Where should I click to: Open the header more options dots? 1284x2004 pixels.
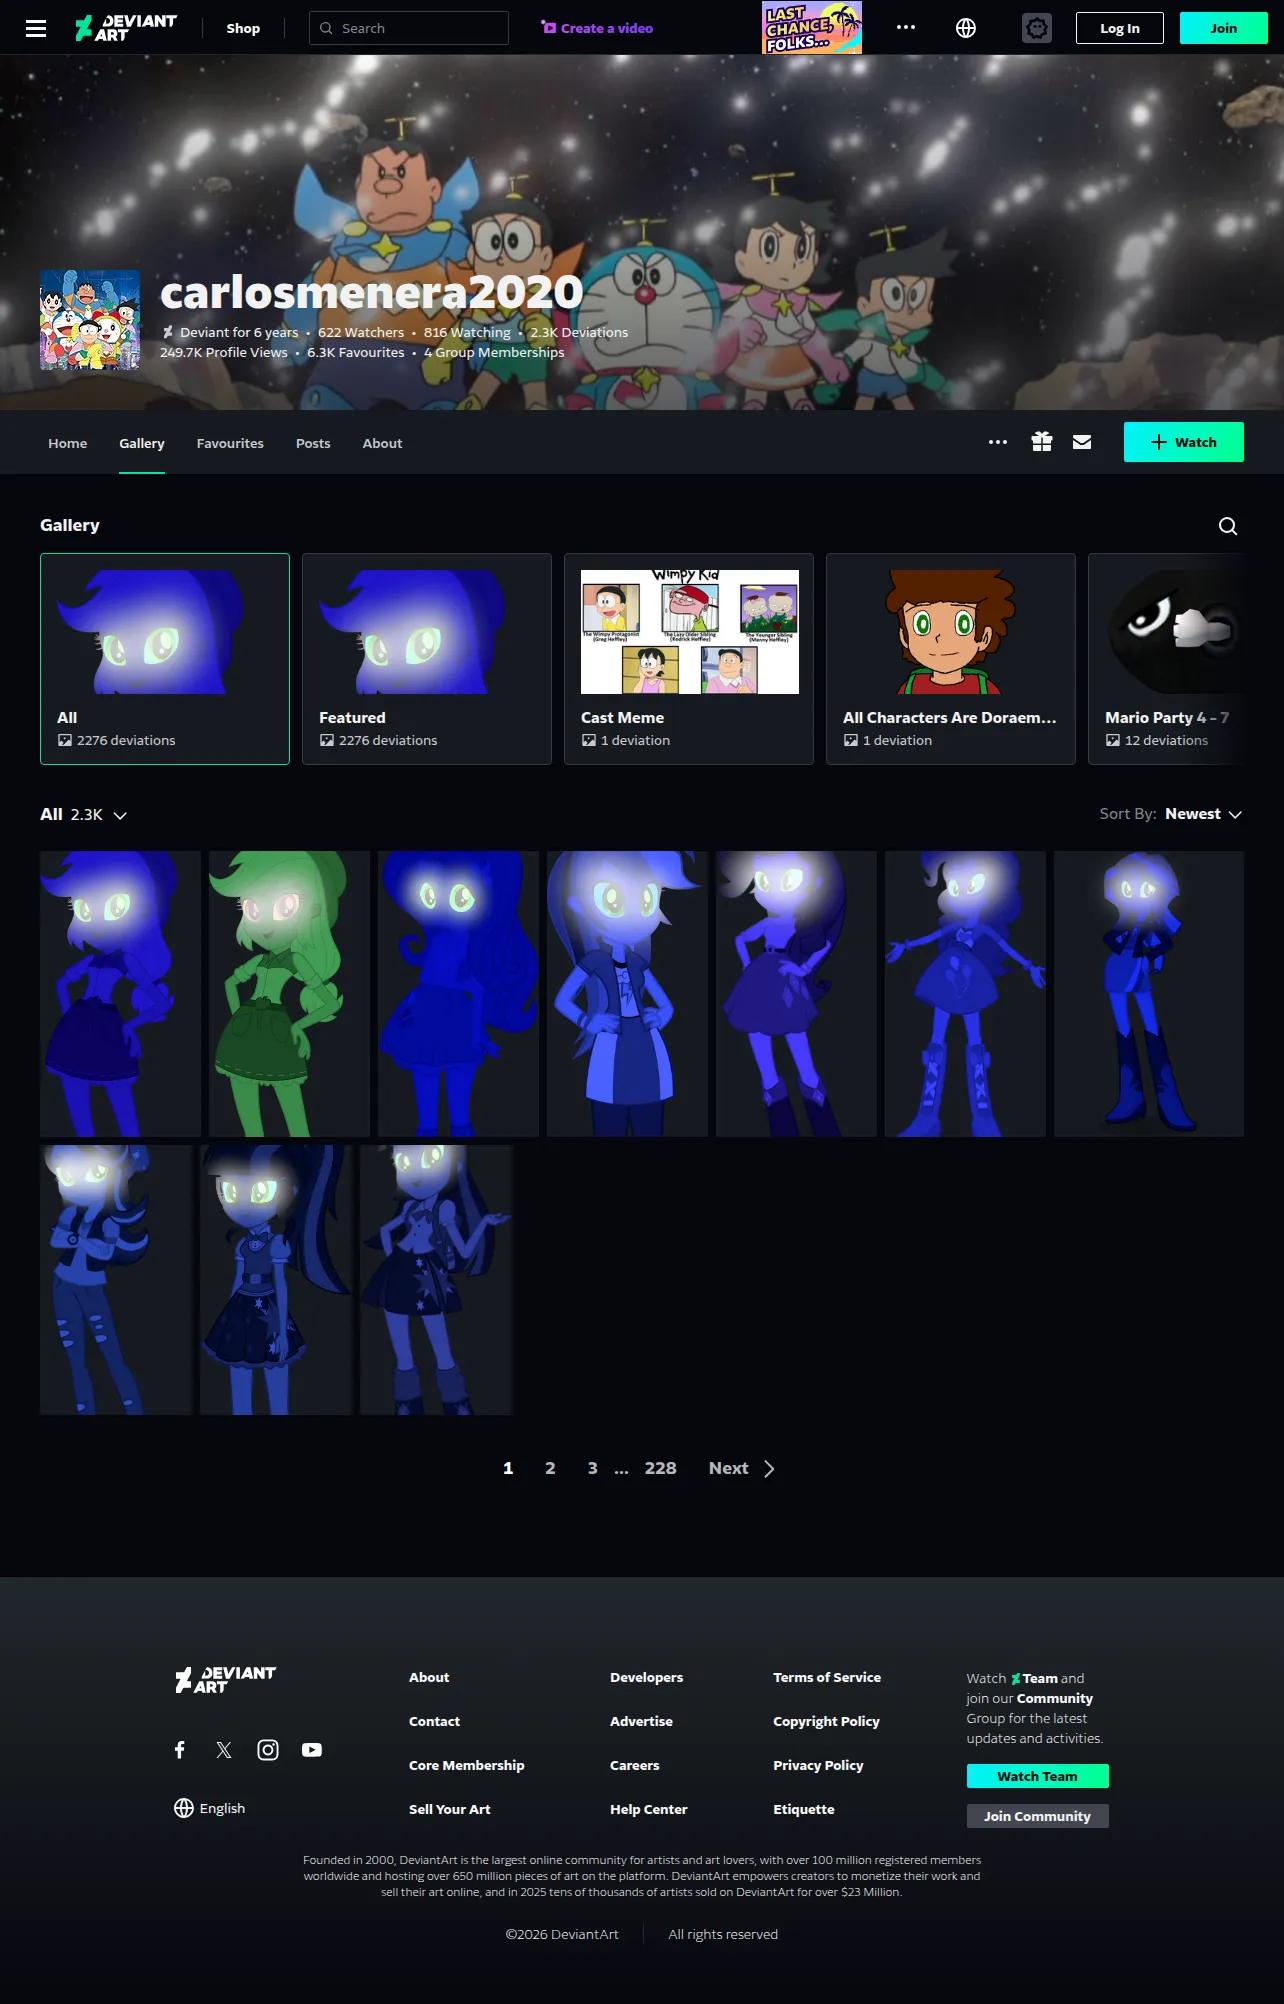coord(906,28)
